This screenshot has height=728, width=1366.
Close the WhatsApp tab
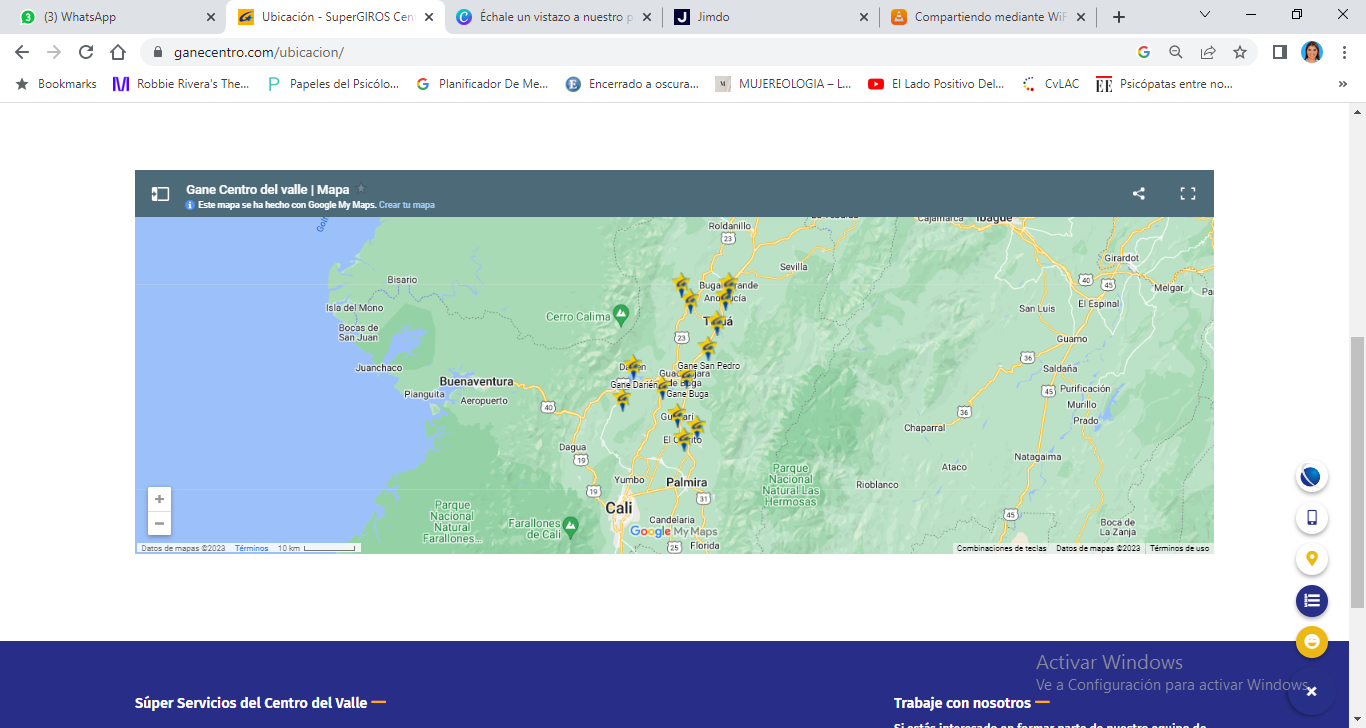coord(211,17)
